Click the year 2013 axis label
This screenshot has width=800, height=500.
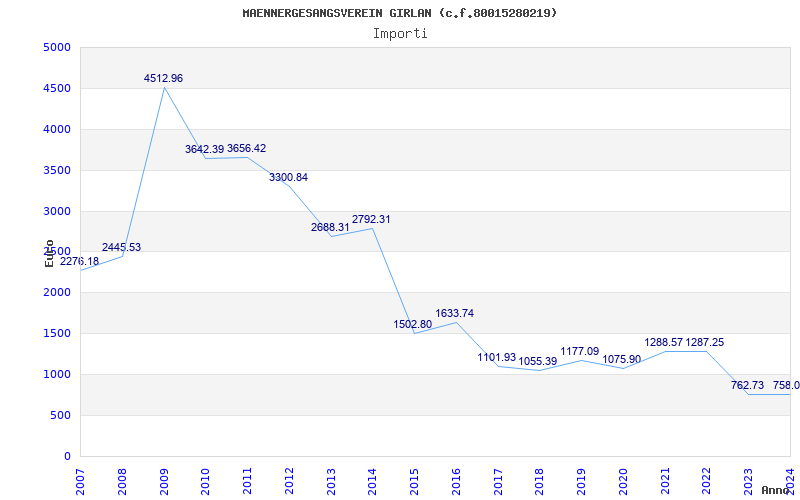coord(331,481)
